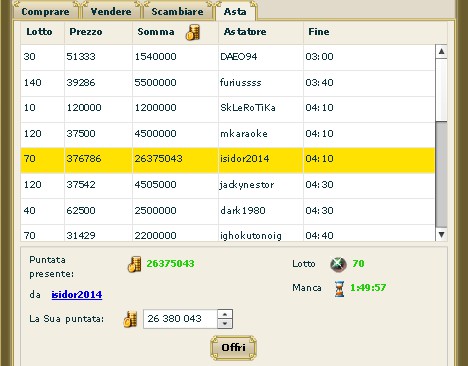The image size is (468, 366).
Task: Click the gold coins icon in Somma header
Action: coord(193,32)
